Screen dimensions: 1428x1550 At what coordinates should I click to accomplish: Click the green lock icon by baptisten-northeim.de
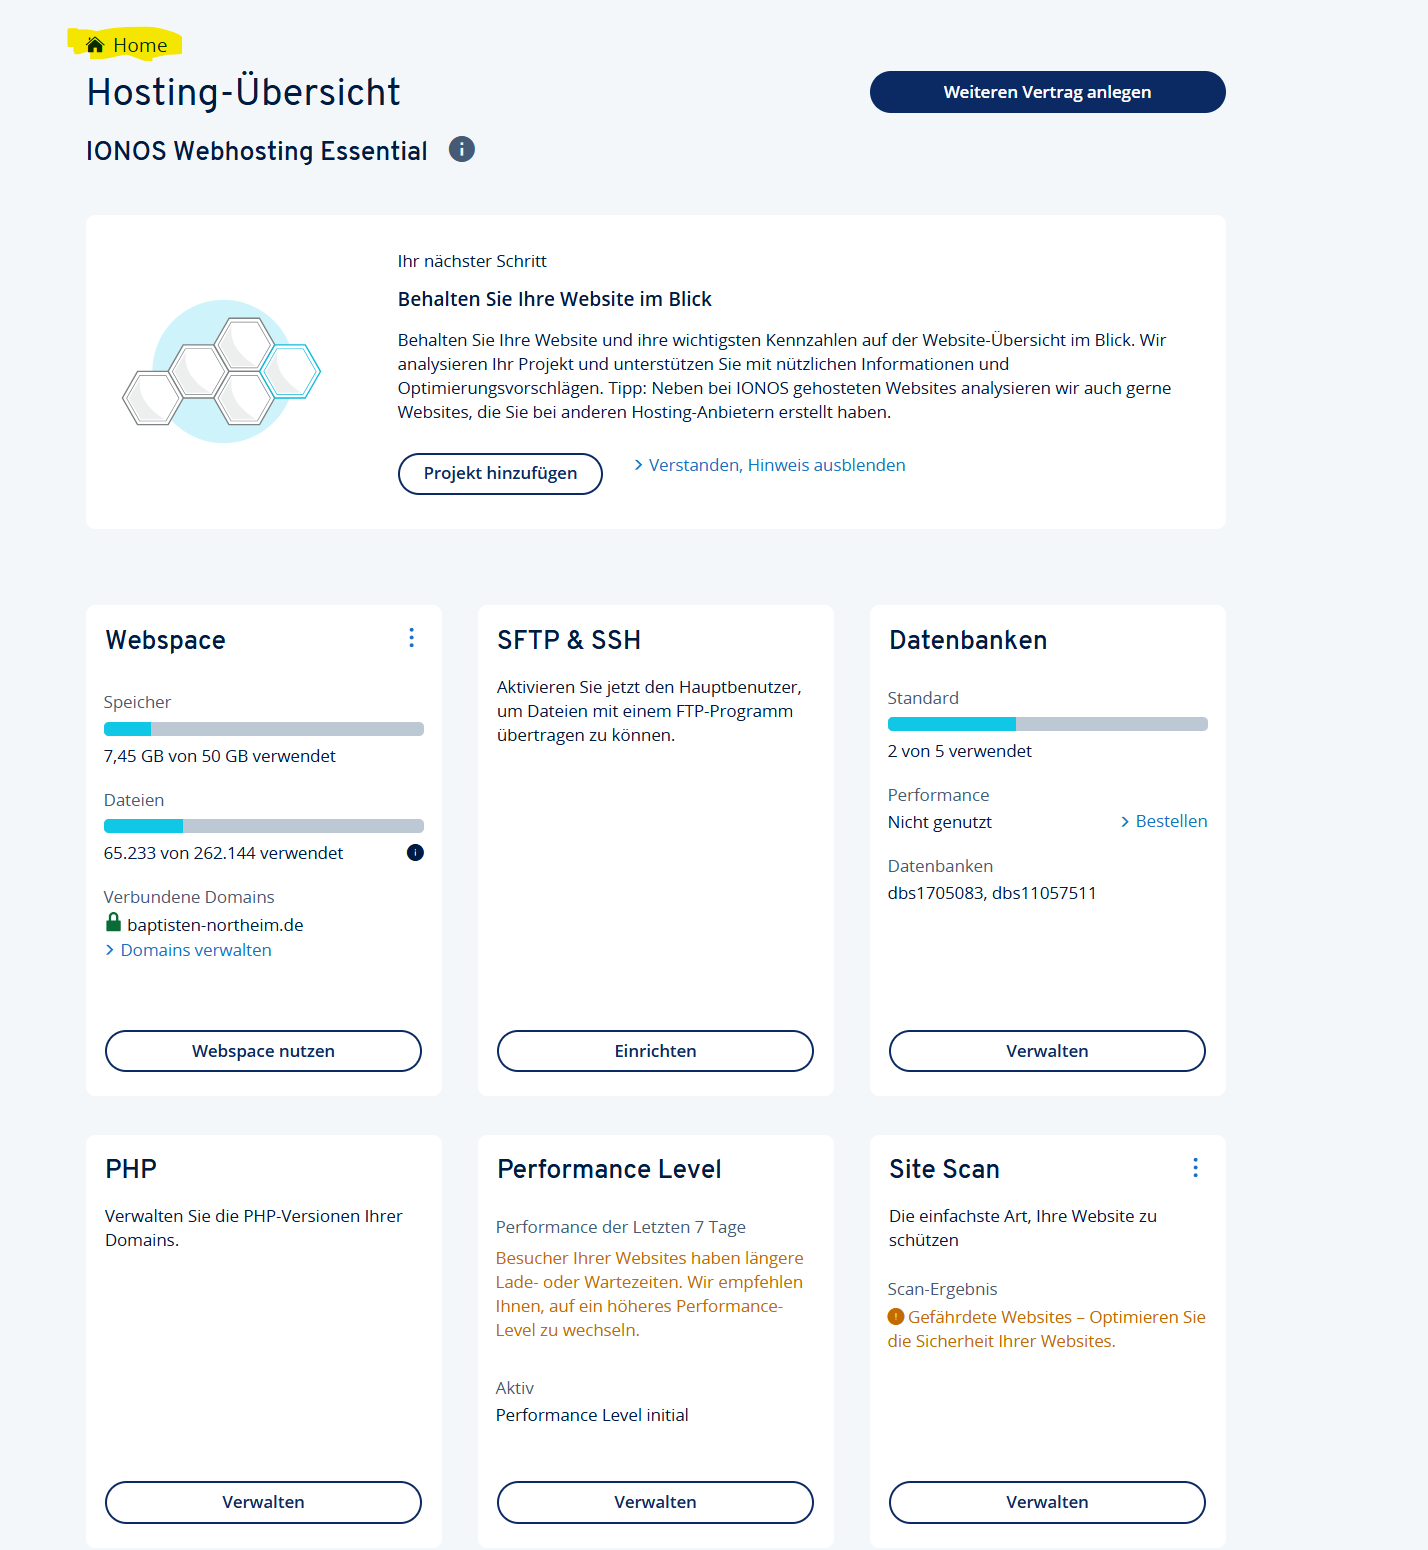pos(113,923)
